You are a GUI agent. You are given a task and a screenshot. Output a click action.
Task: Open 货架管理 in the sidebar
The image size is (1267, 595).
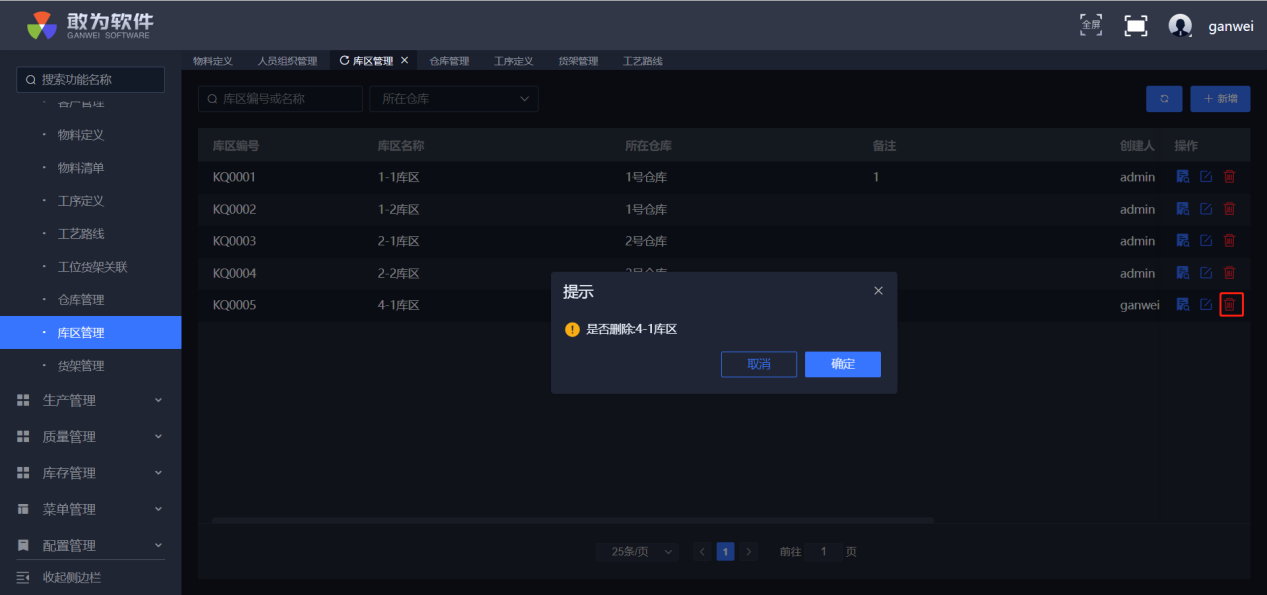pyautogui.click(x=81, y=366)
